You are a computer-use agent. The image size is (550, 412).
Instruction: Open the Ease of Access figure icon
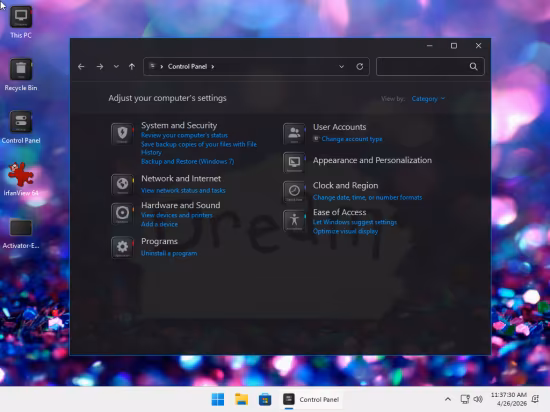tap(294, 221)
